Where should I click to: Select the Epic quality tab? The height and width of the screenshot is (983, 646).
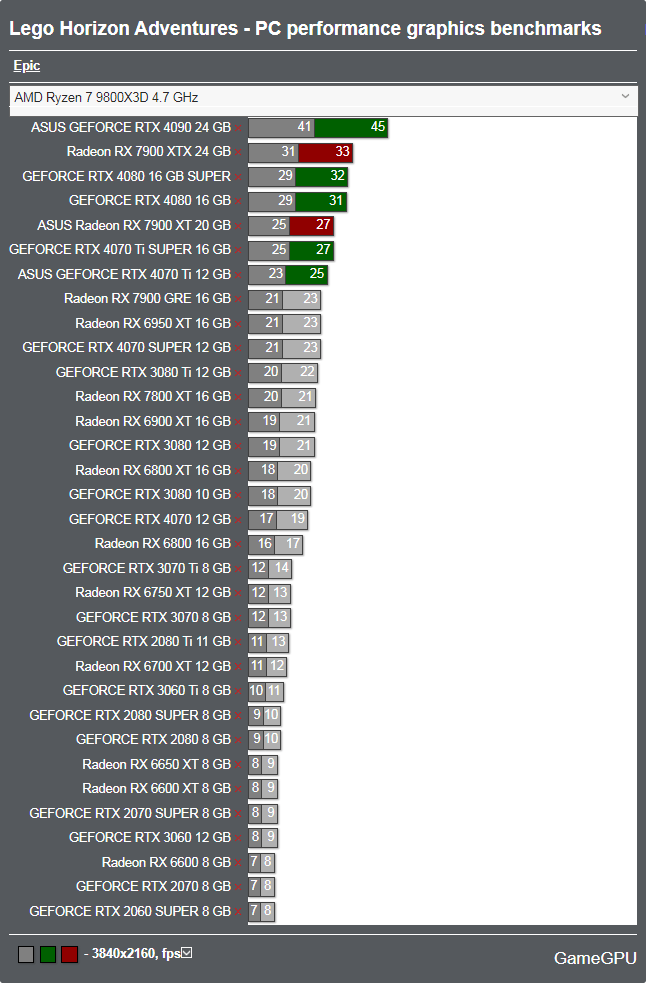click(27, 66)
